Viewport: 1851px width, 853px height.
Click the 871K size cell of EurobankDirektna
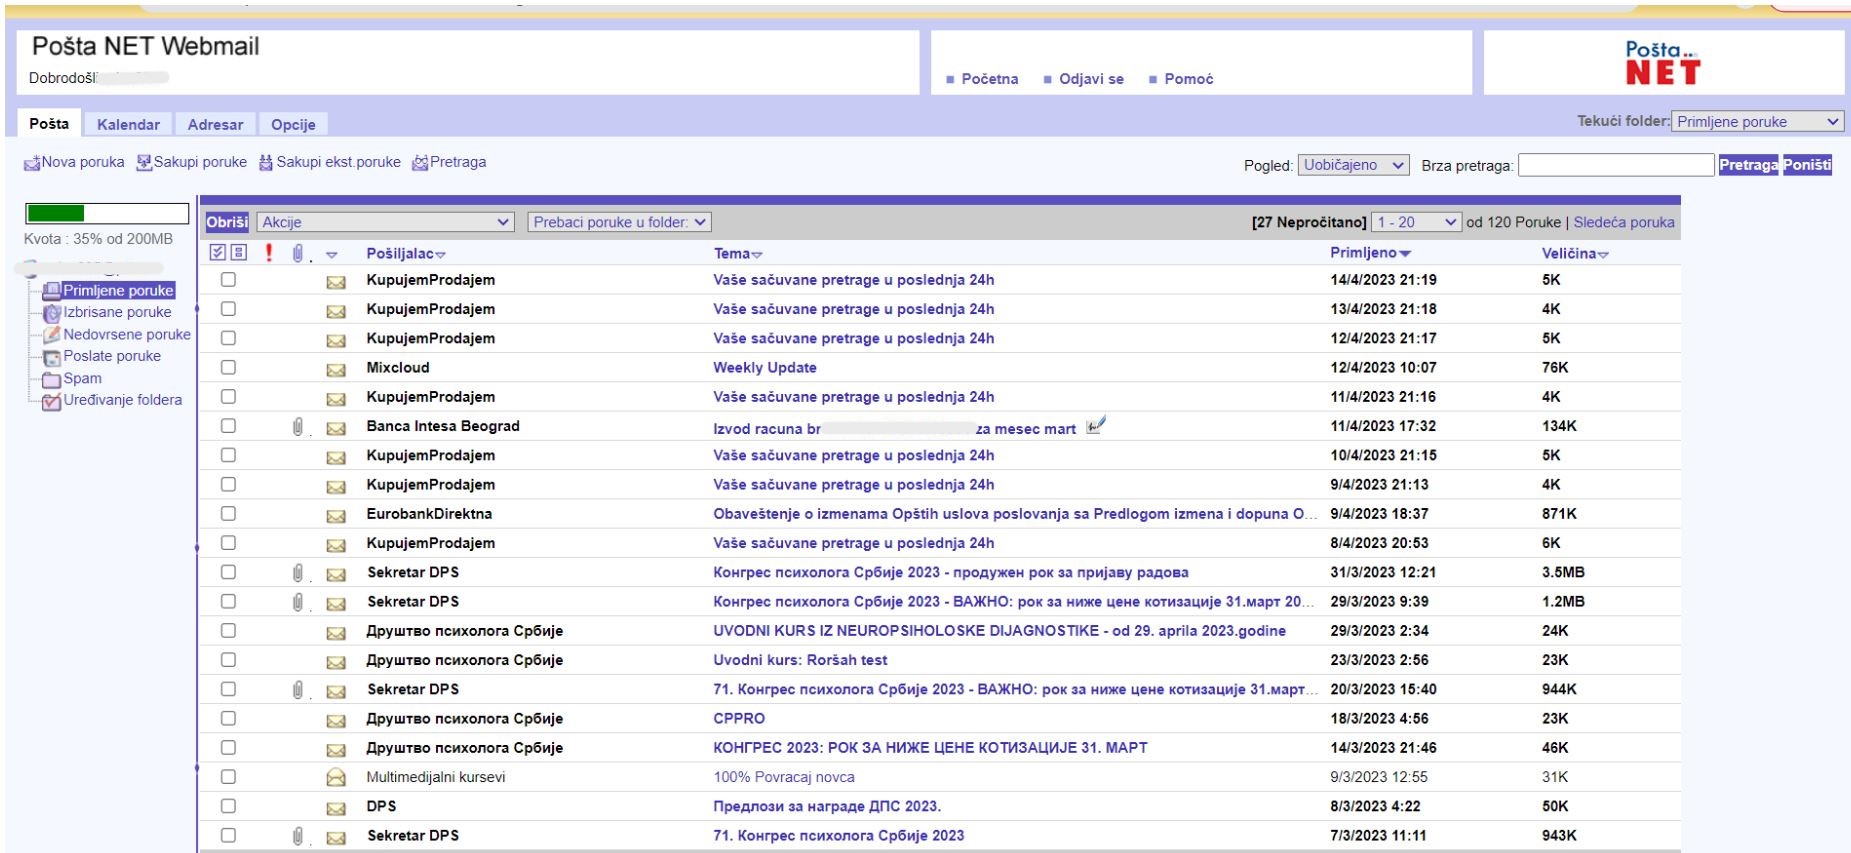point(1559,514)
